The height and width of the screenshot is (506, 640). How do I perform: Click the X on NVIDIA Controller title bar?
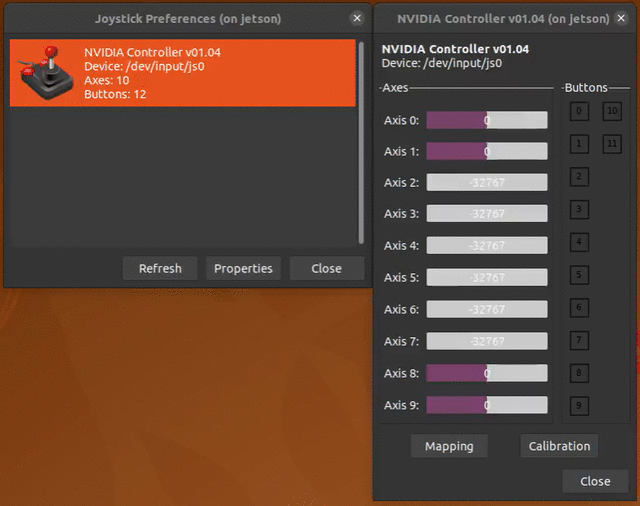tap(621, 18)
